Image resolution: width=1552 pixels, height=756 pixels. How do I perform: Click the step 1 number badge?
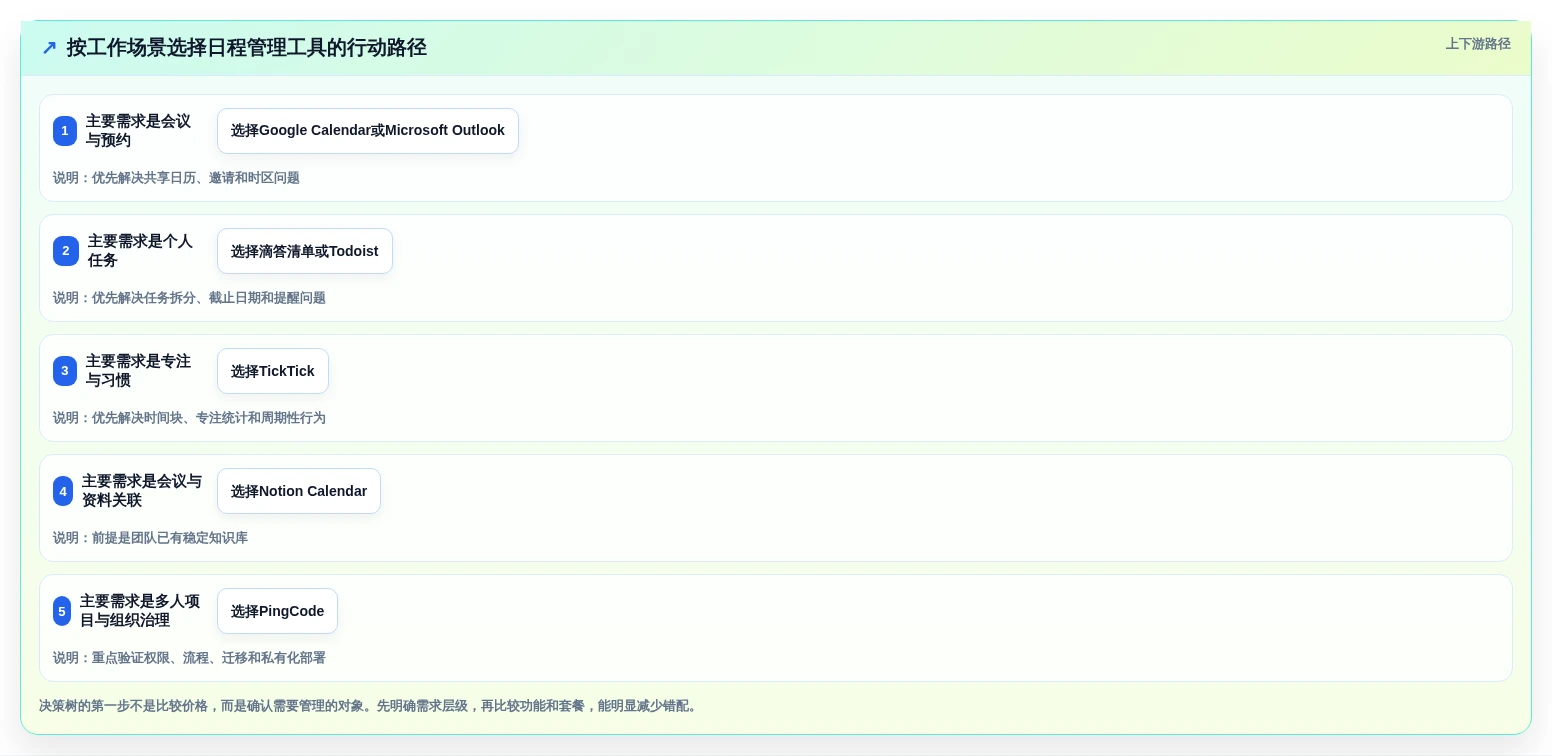tap(65, 131)
